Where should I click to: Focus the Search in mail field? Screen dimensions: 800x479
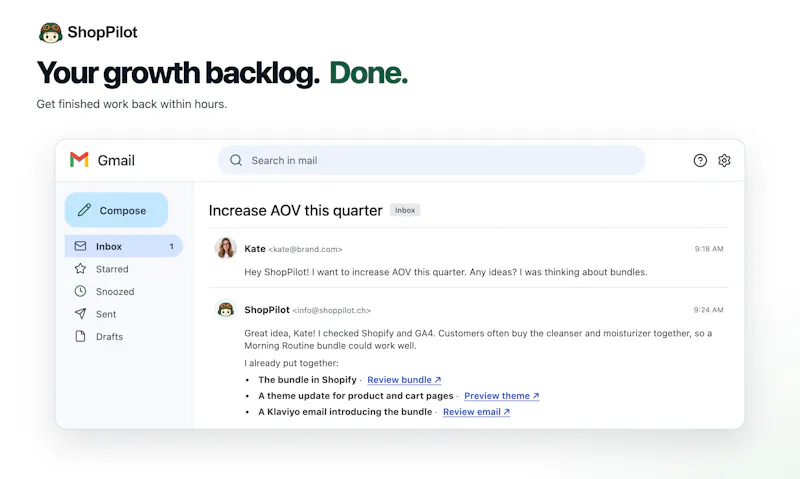click(x=431, y=160)
